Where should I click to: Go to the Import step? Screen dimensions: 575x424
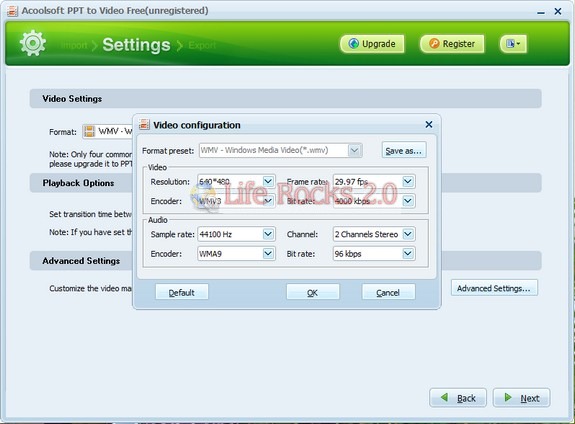(74, 45)
